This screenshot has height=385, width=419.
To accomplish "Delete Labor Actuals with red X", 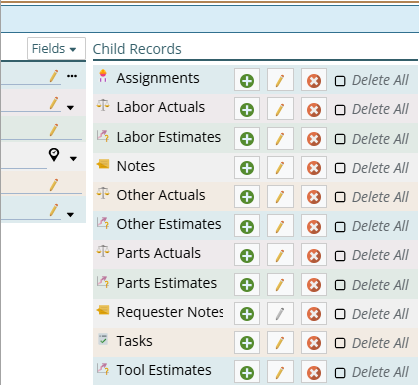I will click(314, 109).
